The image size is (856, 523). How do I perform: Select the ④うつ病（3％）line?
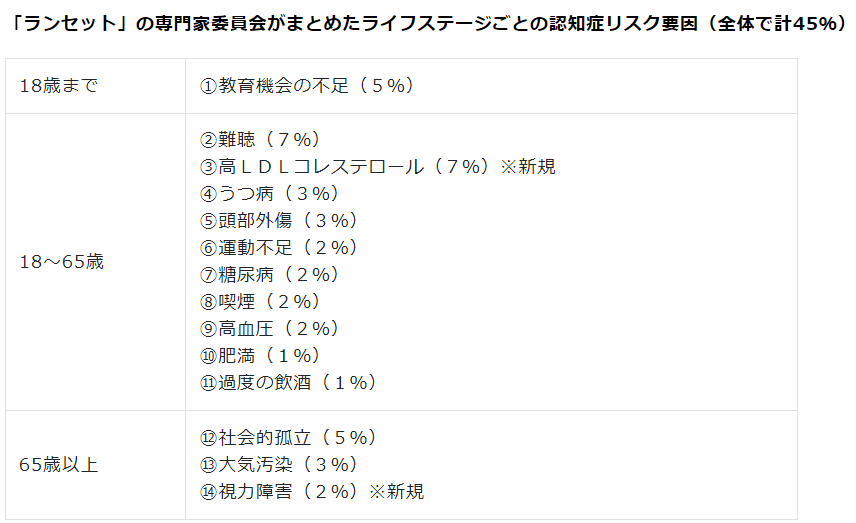[270, 194]
